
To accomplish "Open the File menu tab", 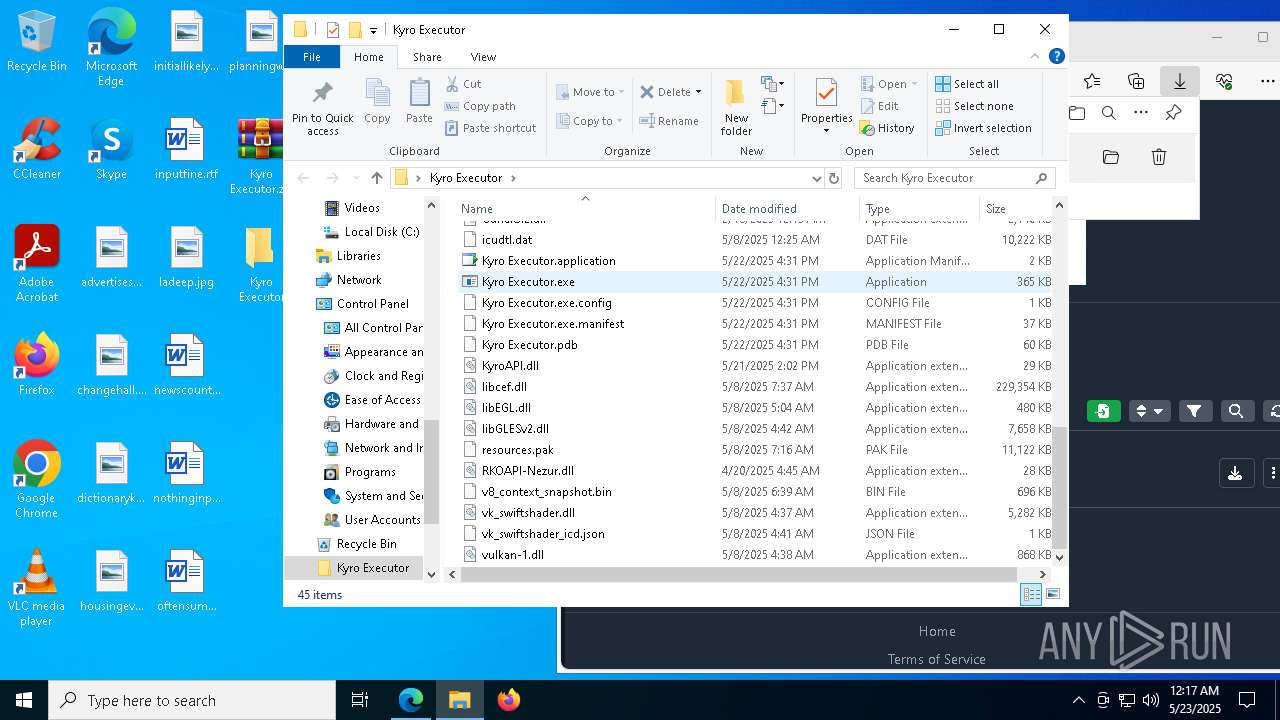I will click(x=312, y=57).
